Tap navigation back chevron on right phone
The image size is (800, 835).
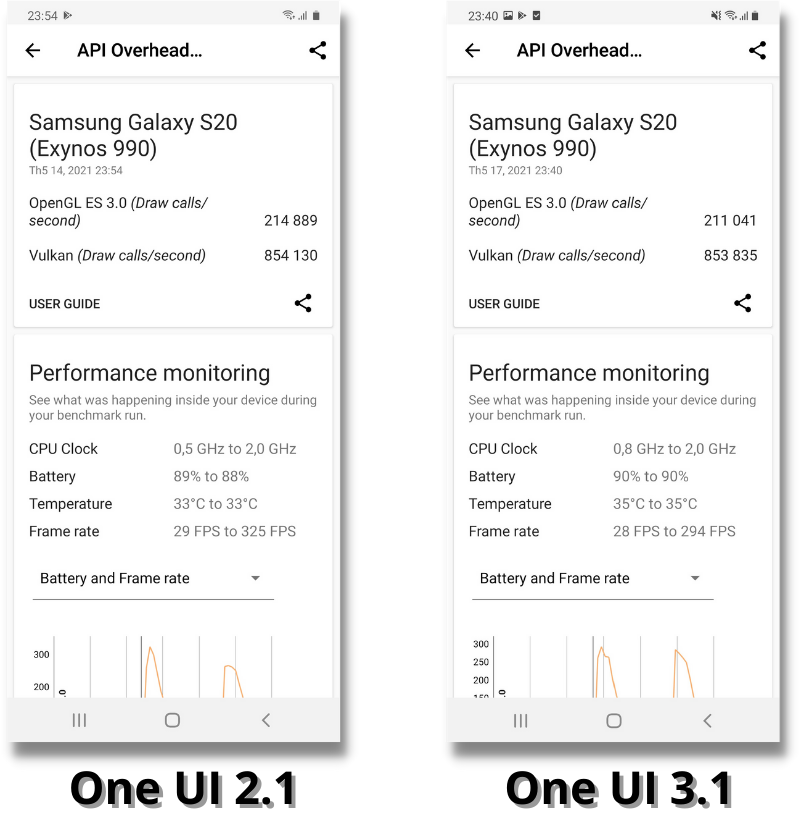pyautogui.click(x=707, y=720)
